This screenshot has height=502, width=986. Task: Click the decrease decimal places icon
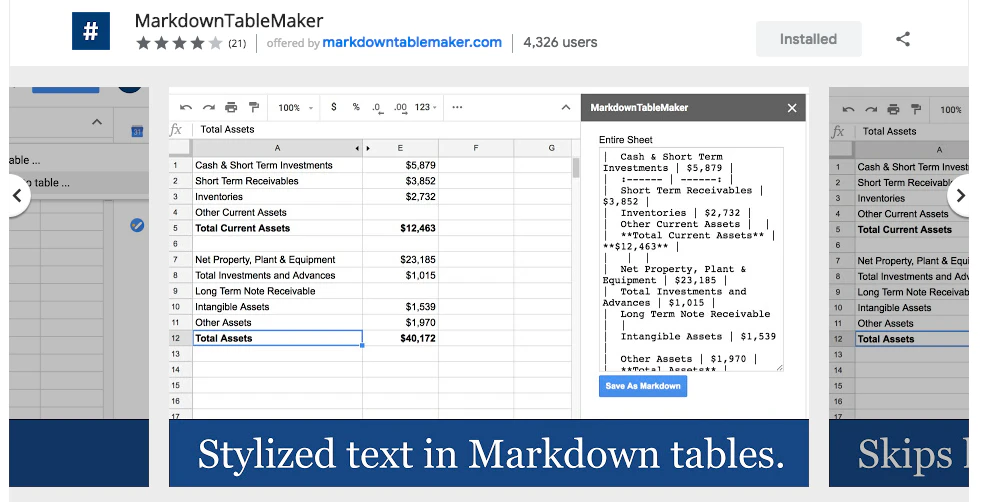click(x=377, y=108)
